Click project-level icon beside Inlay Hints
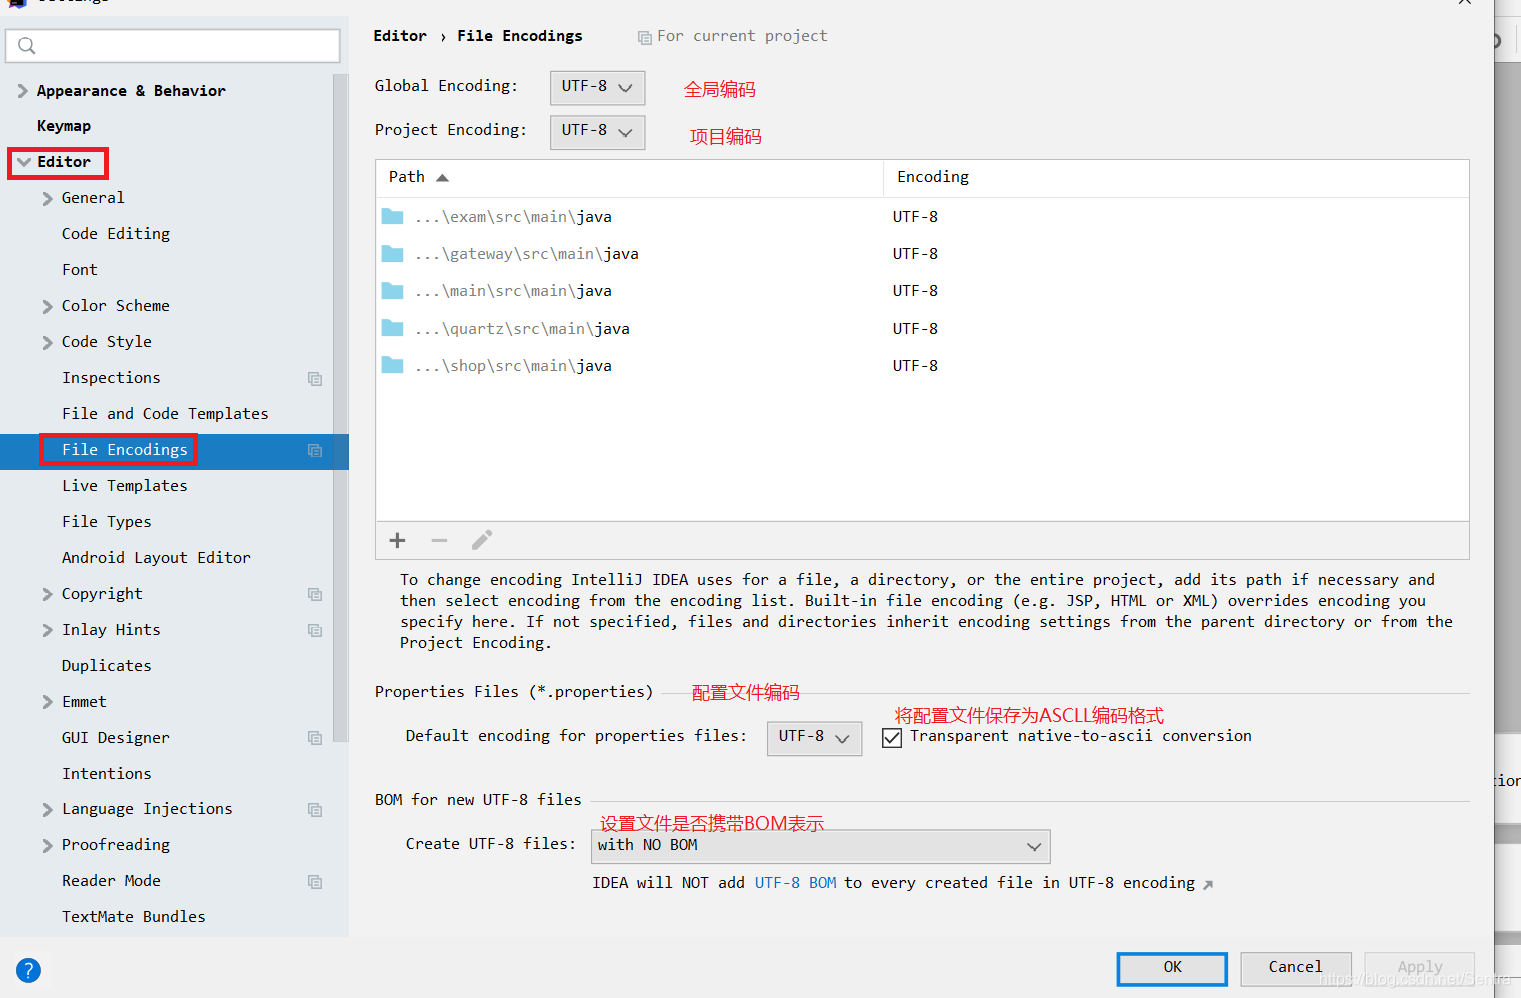 click(315, 630)
